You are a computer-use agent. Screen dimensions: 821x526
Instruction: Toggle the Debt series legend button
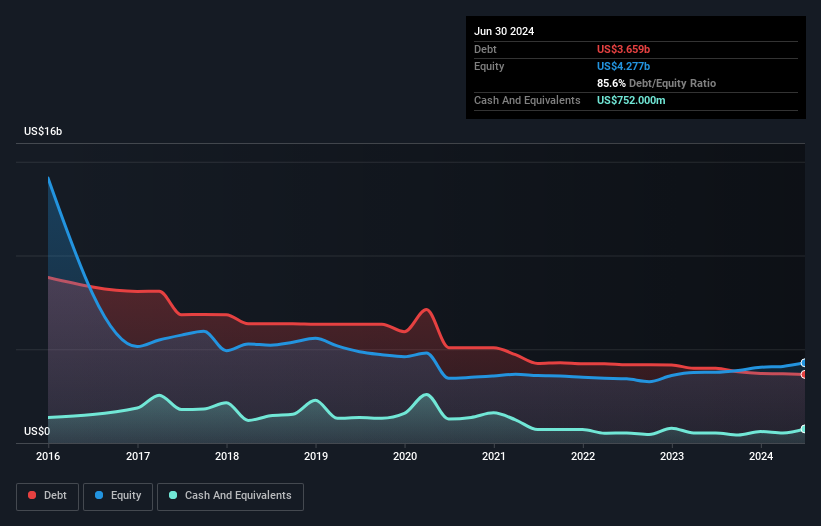tap(47, 496)
